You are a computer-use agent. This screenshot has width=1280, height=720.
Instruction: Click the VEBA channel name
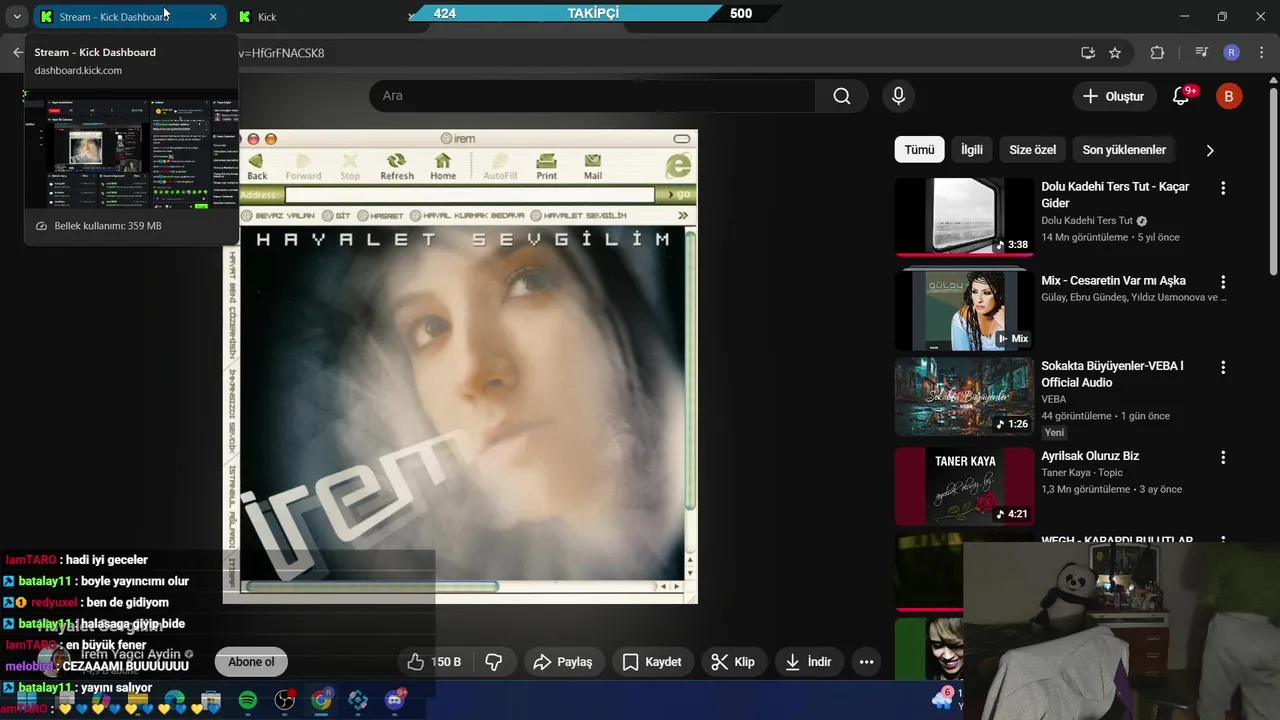coord(1054,399)
